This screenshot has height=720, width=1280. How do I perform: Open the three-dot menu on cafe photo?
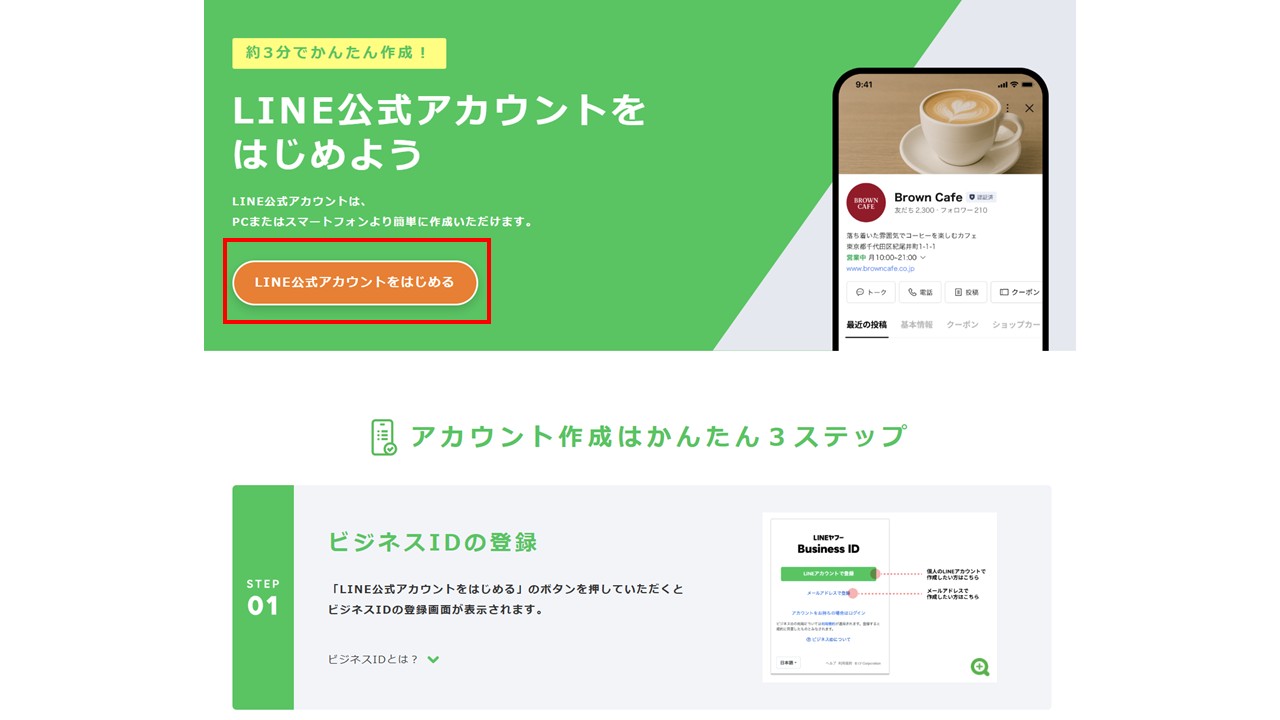coord(1007,108)
